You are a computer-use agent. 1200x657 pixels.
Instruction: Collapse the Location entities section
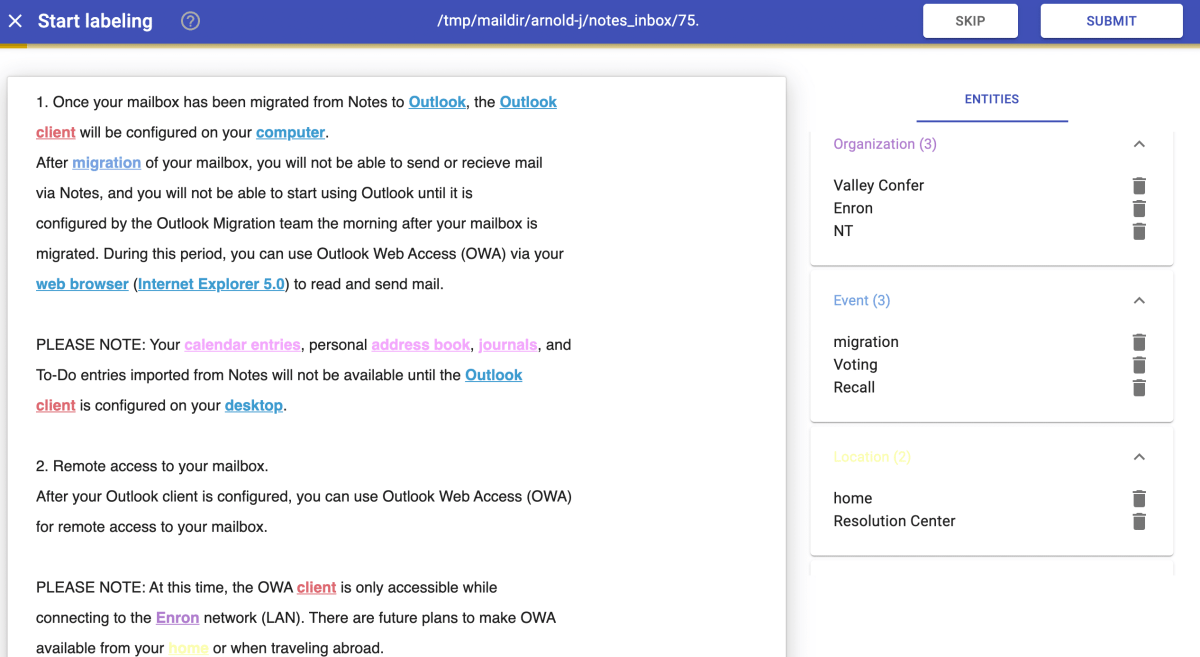1139,456
